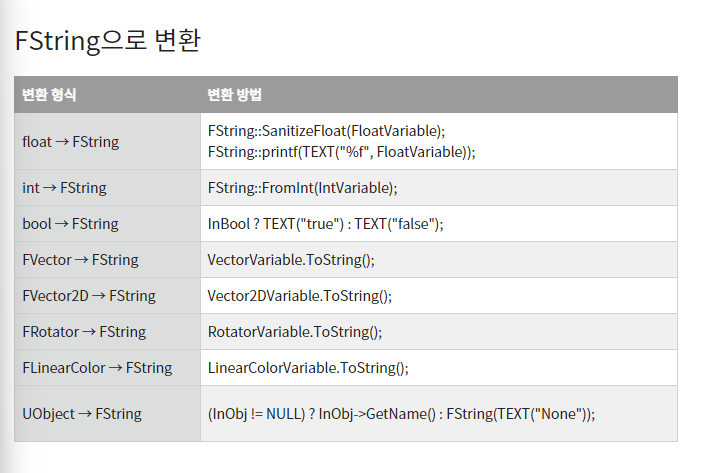Click FString::SanitizeFloat(FloatVariable); code line
Viewport: 706px width, 473px height.
326,131
